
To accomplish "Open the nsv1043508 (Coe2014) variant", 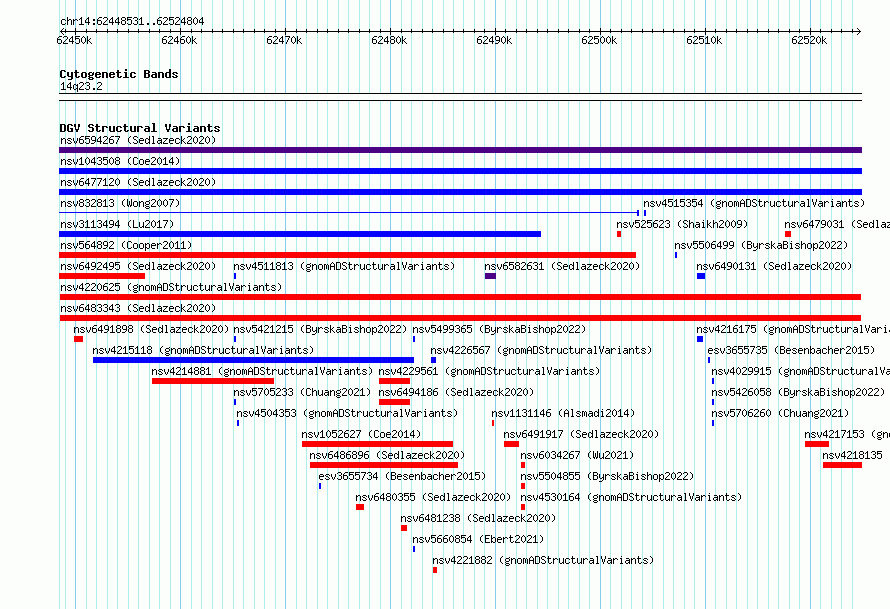I will pos(120,161).
